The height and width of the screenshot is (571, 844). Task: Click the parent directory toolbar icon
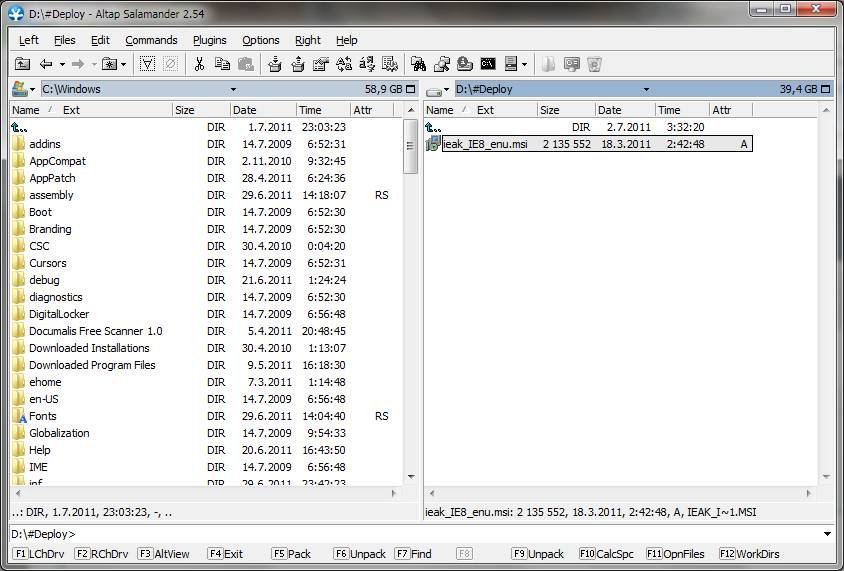[22, 64]
